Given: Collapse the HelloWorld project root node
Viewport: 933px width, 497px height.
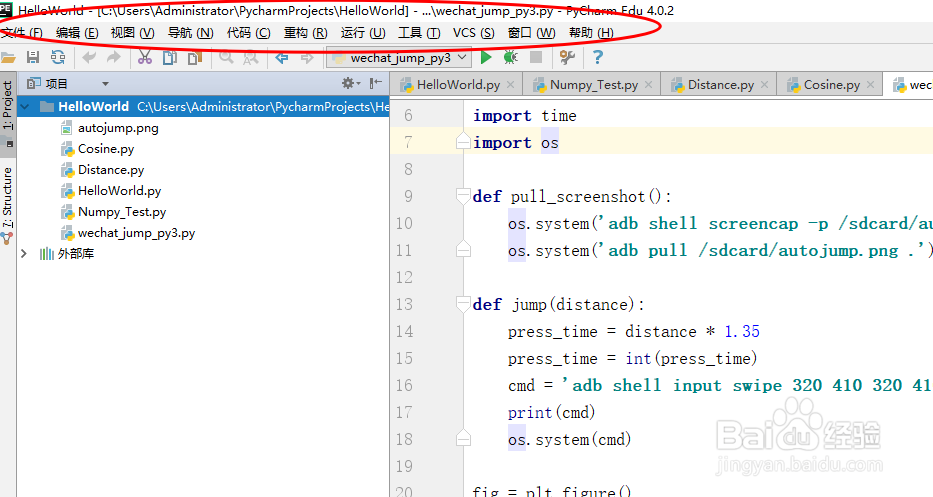Looking at the screenshot, I should coord(24,107).
